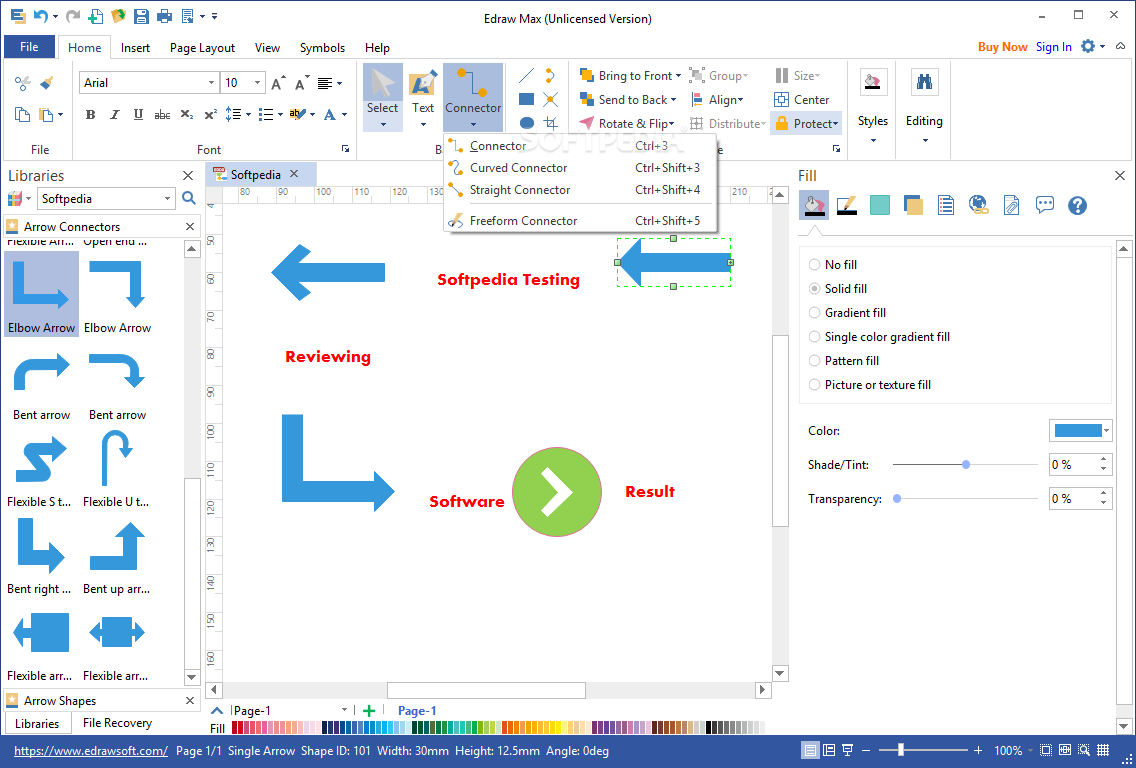1136x768 pixels.
Task: Pick the Select pointer tool
Action: (383, 96)
